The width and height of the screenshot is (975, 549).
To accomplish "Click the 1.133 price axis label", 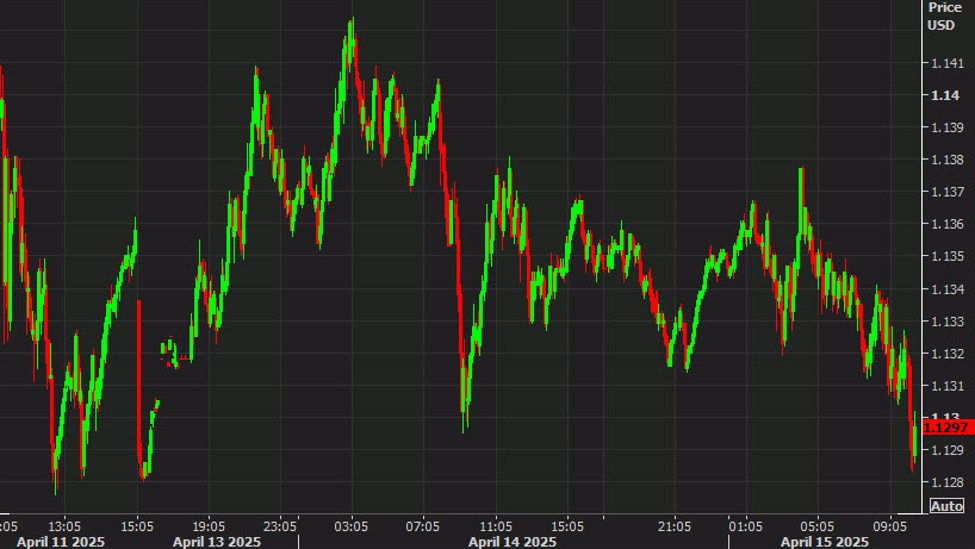I will [947, 321].
